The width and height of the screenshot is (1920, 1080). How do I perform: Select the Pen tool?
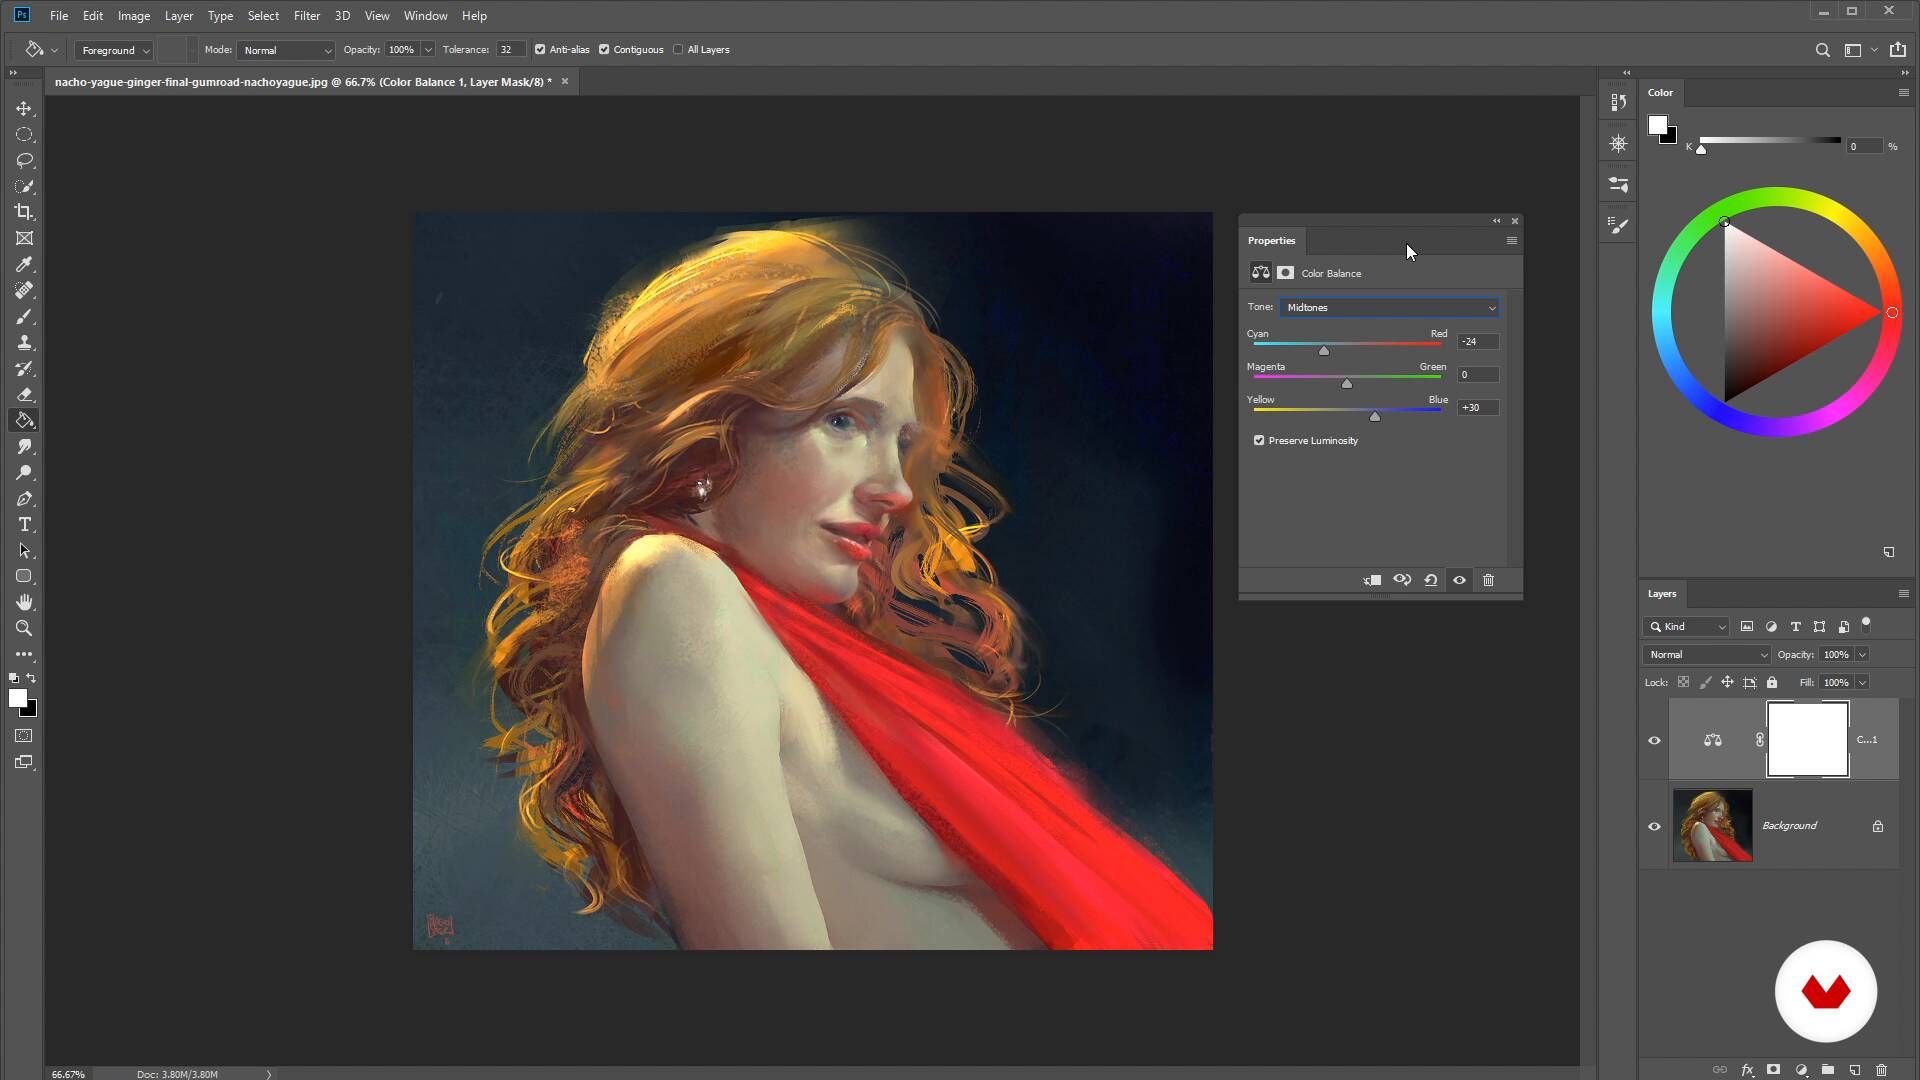tap(24, 498)
